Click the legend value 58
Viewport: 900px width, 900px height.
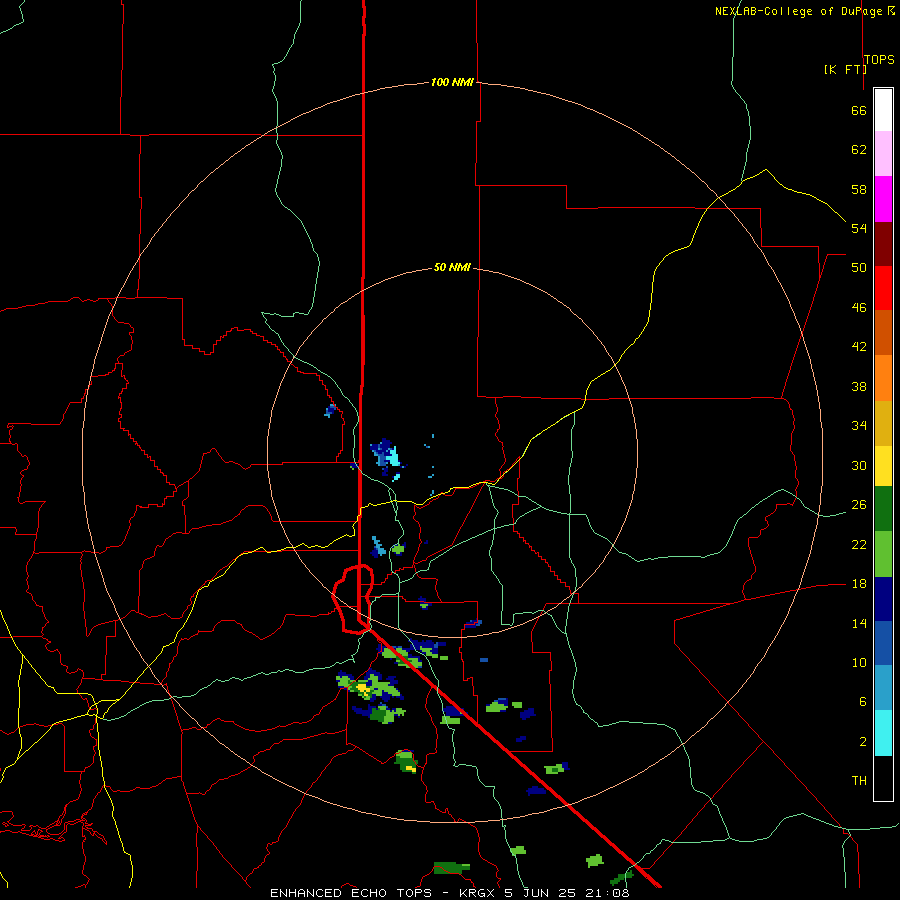(859, 189)
